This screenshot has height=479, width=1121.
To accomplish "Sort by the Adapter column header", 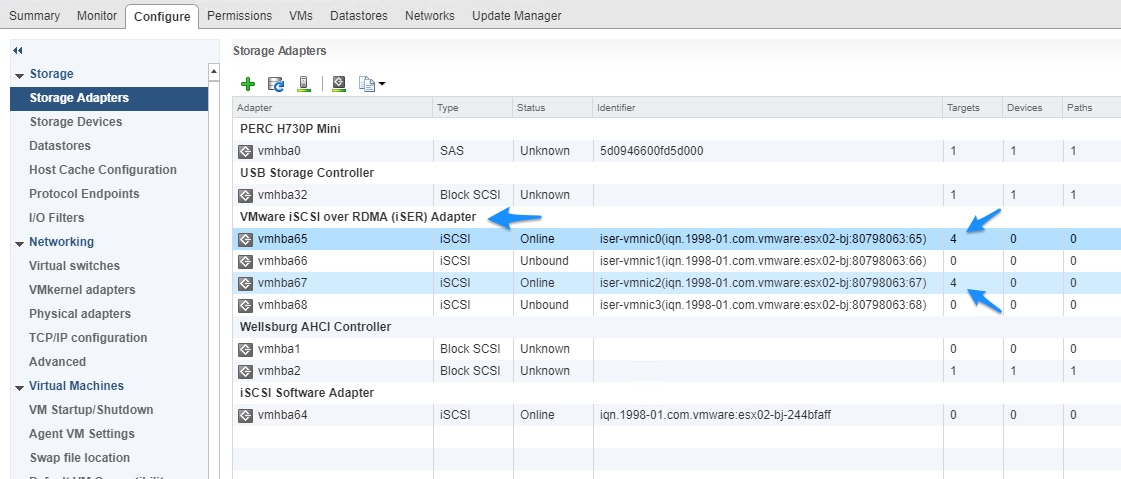I will click(x=333, y=107).
